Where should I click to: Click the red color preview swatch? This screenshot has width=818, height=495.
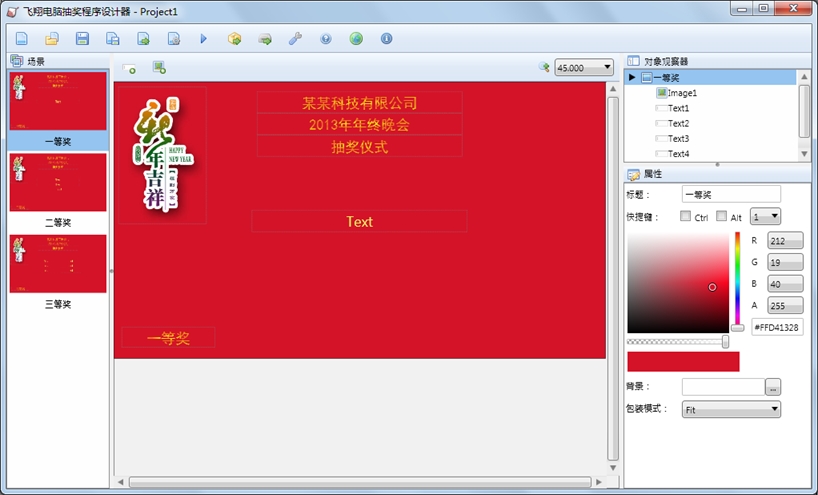tap(683, 361)
